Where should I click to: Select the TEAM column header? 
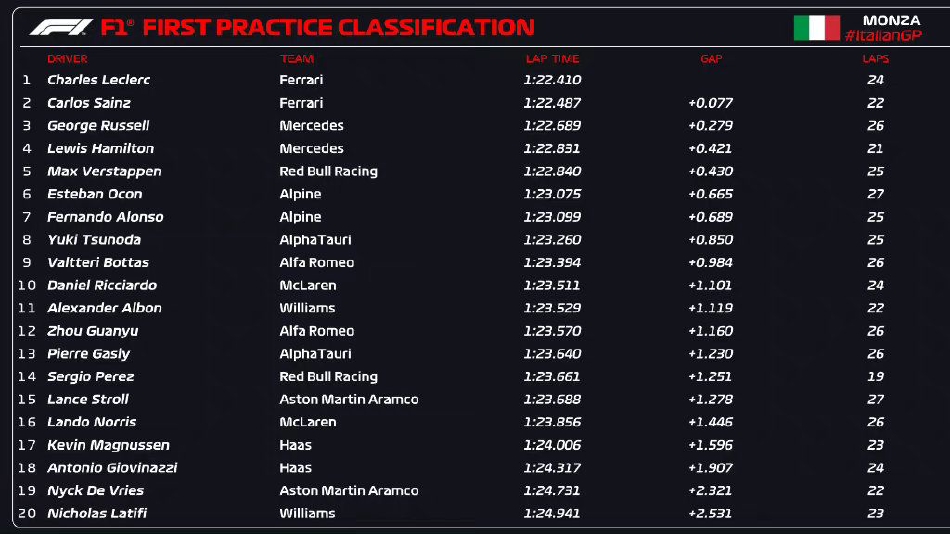(x=297, y=59)
